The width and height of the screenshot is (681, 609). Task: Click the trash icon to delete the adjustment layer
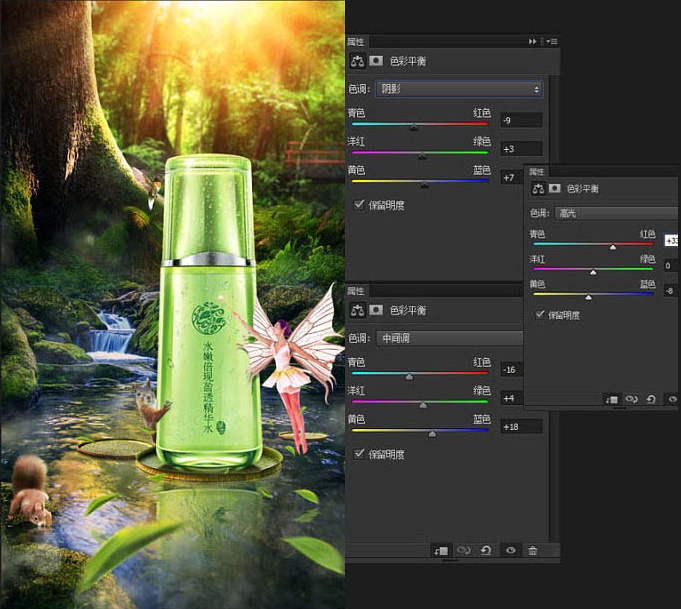533,550
